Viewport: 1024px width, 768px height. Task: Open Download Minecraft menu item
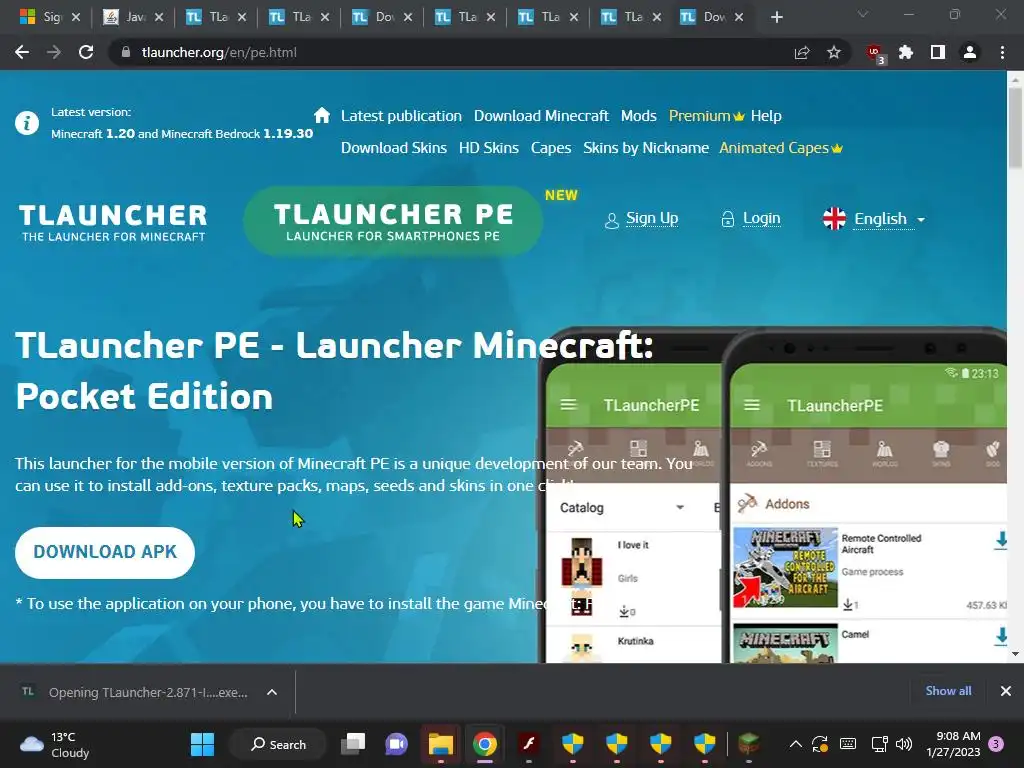coord(541,116)
